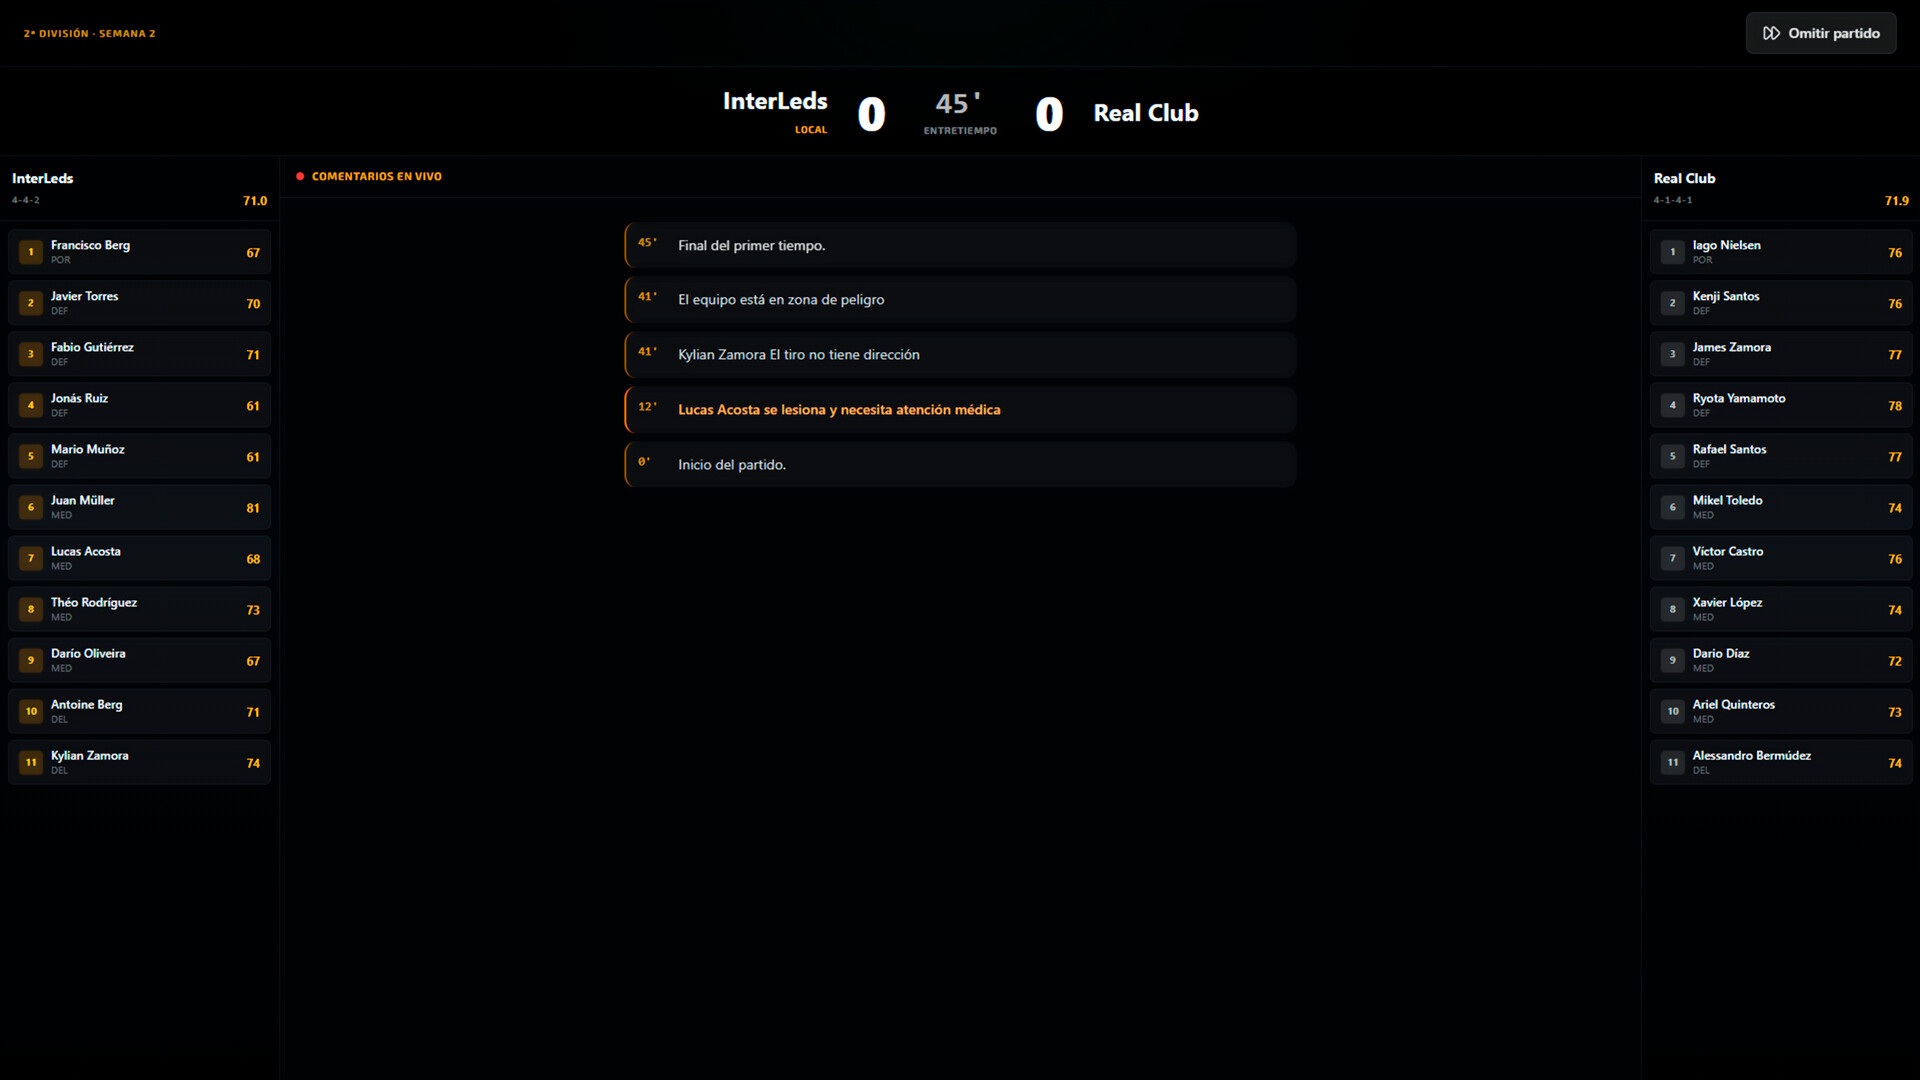Click Juan Müller's number 6 badge
This screenshot has width=1920, height=1080.
[31, 507]
